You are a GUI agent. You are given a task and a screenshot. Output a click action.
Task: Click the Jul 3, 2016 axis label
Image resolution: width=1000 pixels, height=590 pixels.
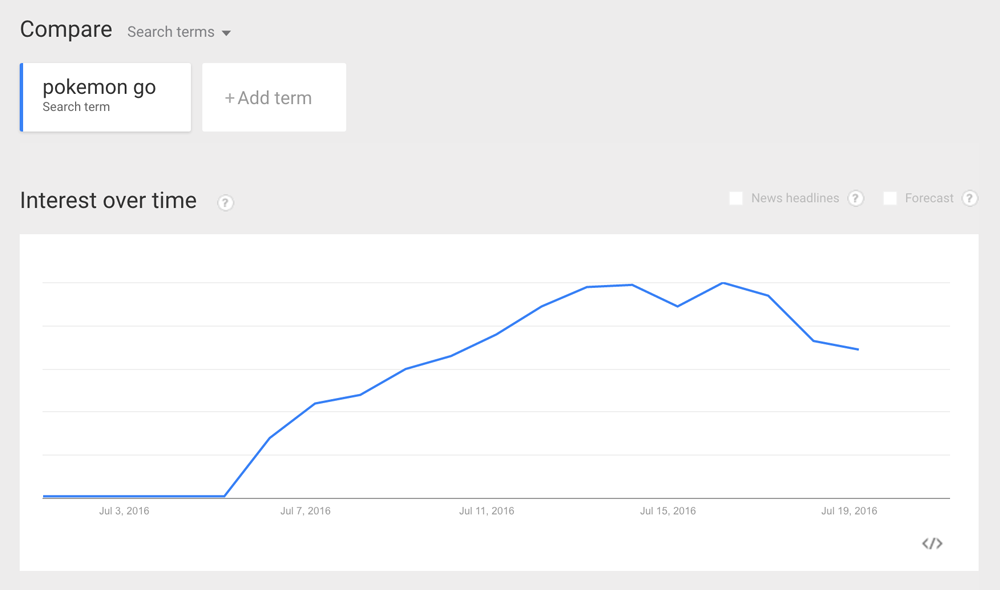click(x=124, y=511)
